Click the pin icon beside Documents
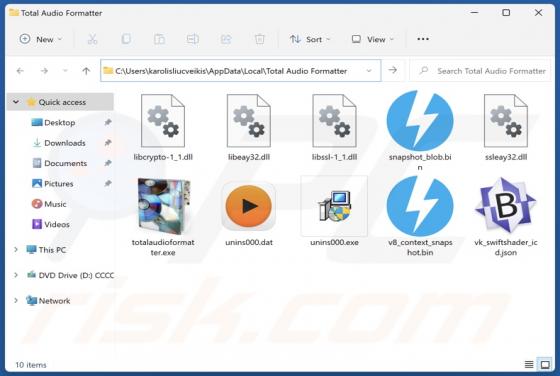The image size is (560, 376). (x=107, y=163)
